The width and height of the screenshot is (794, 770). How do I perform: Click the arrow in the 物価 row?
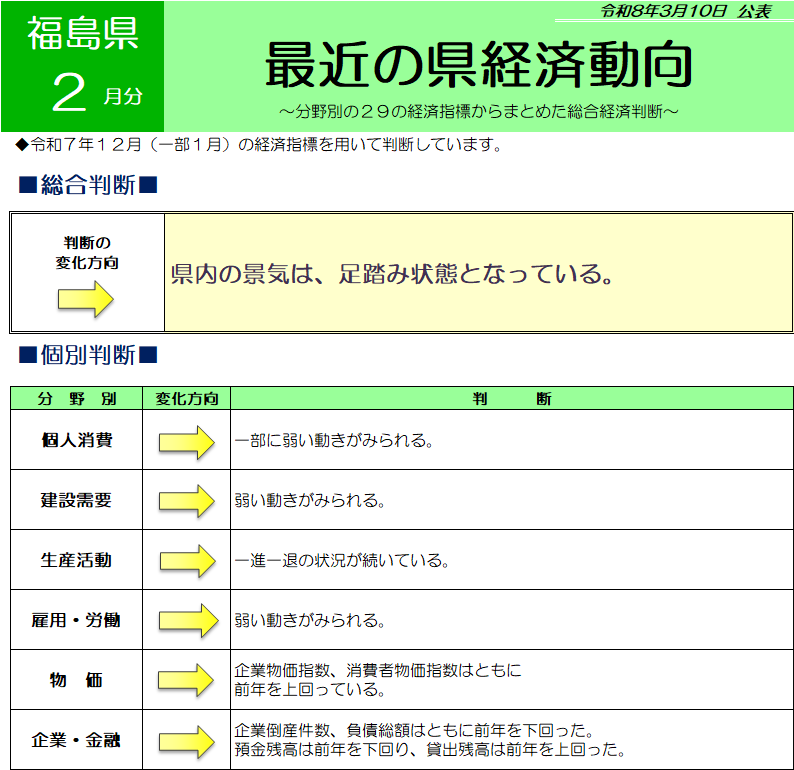tap(187, 680)
